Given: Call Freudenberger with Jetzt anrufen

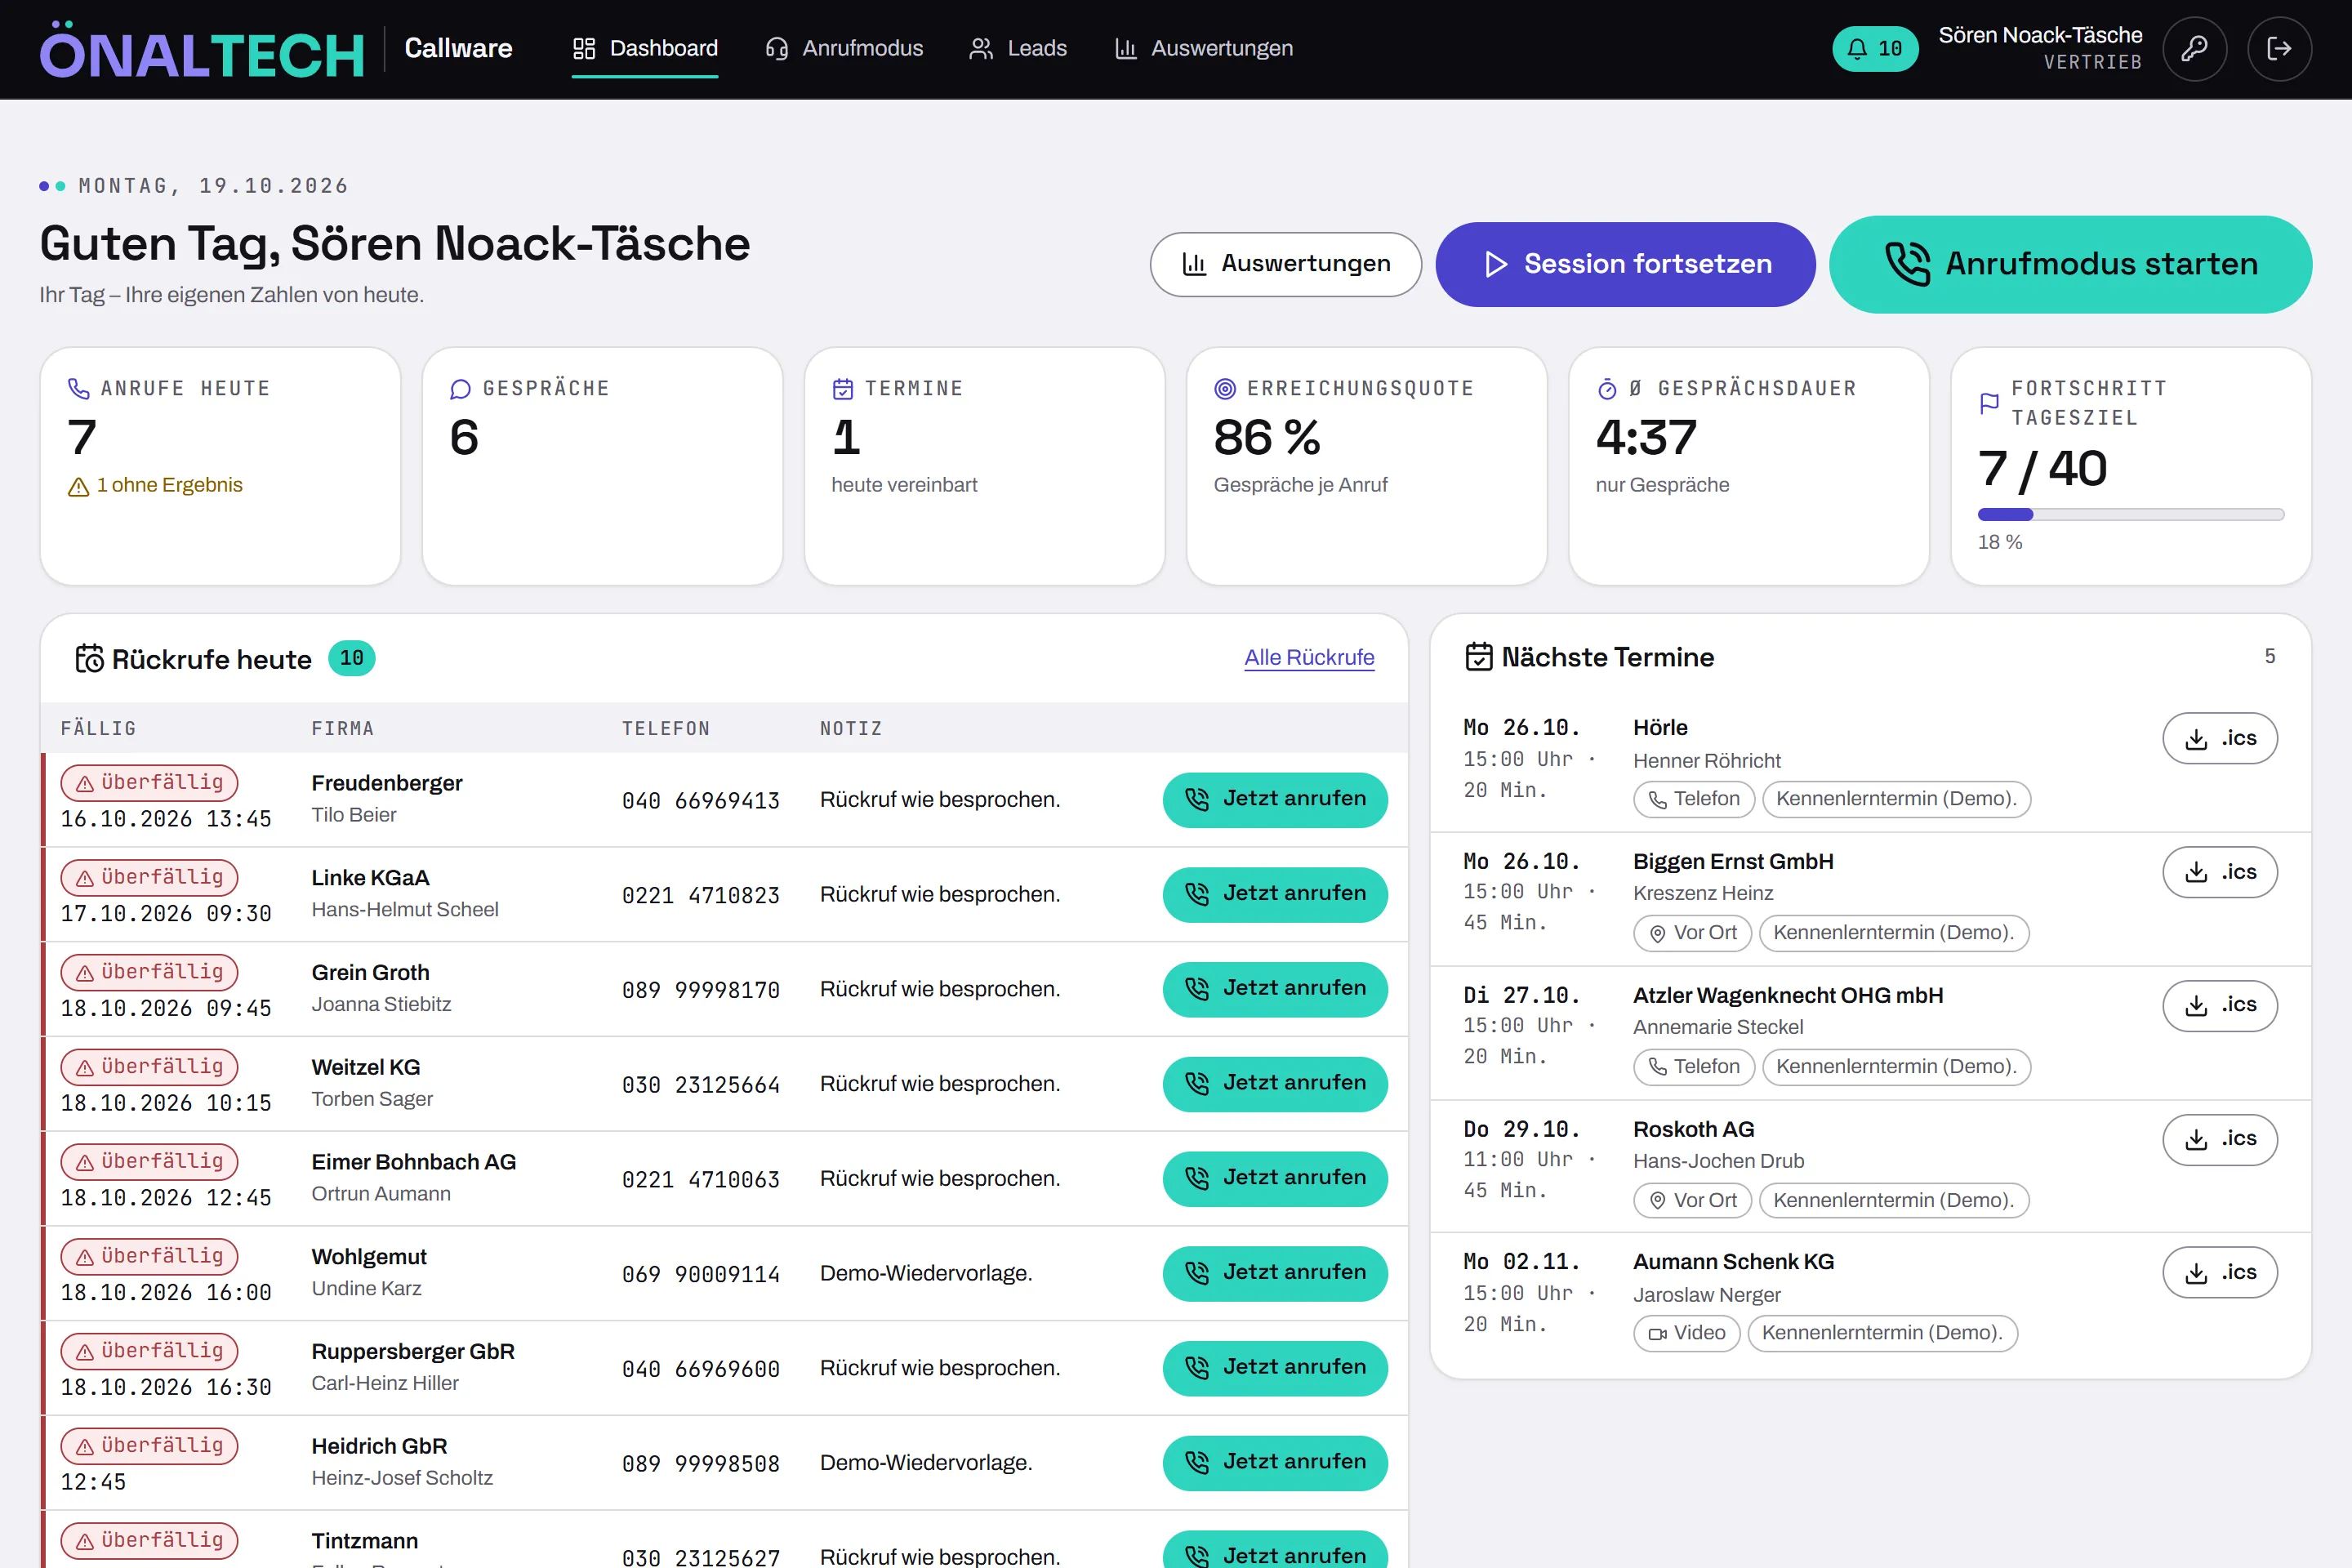Looking at the screenshot, I should (x=1275, y=799).
